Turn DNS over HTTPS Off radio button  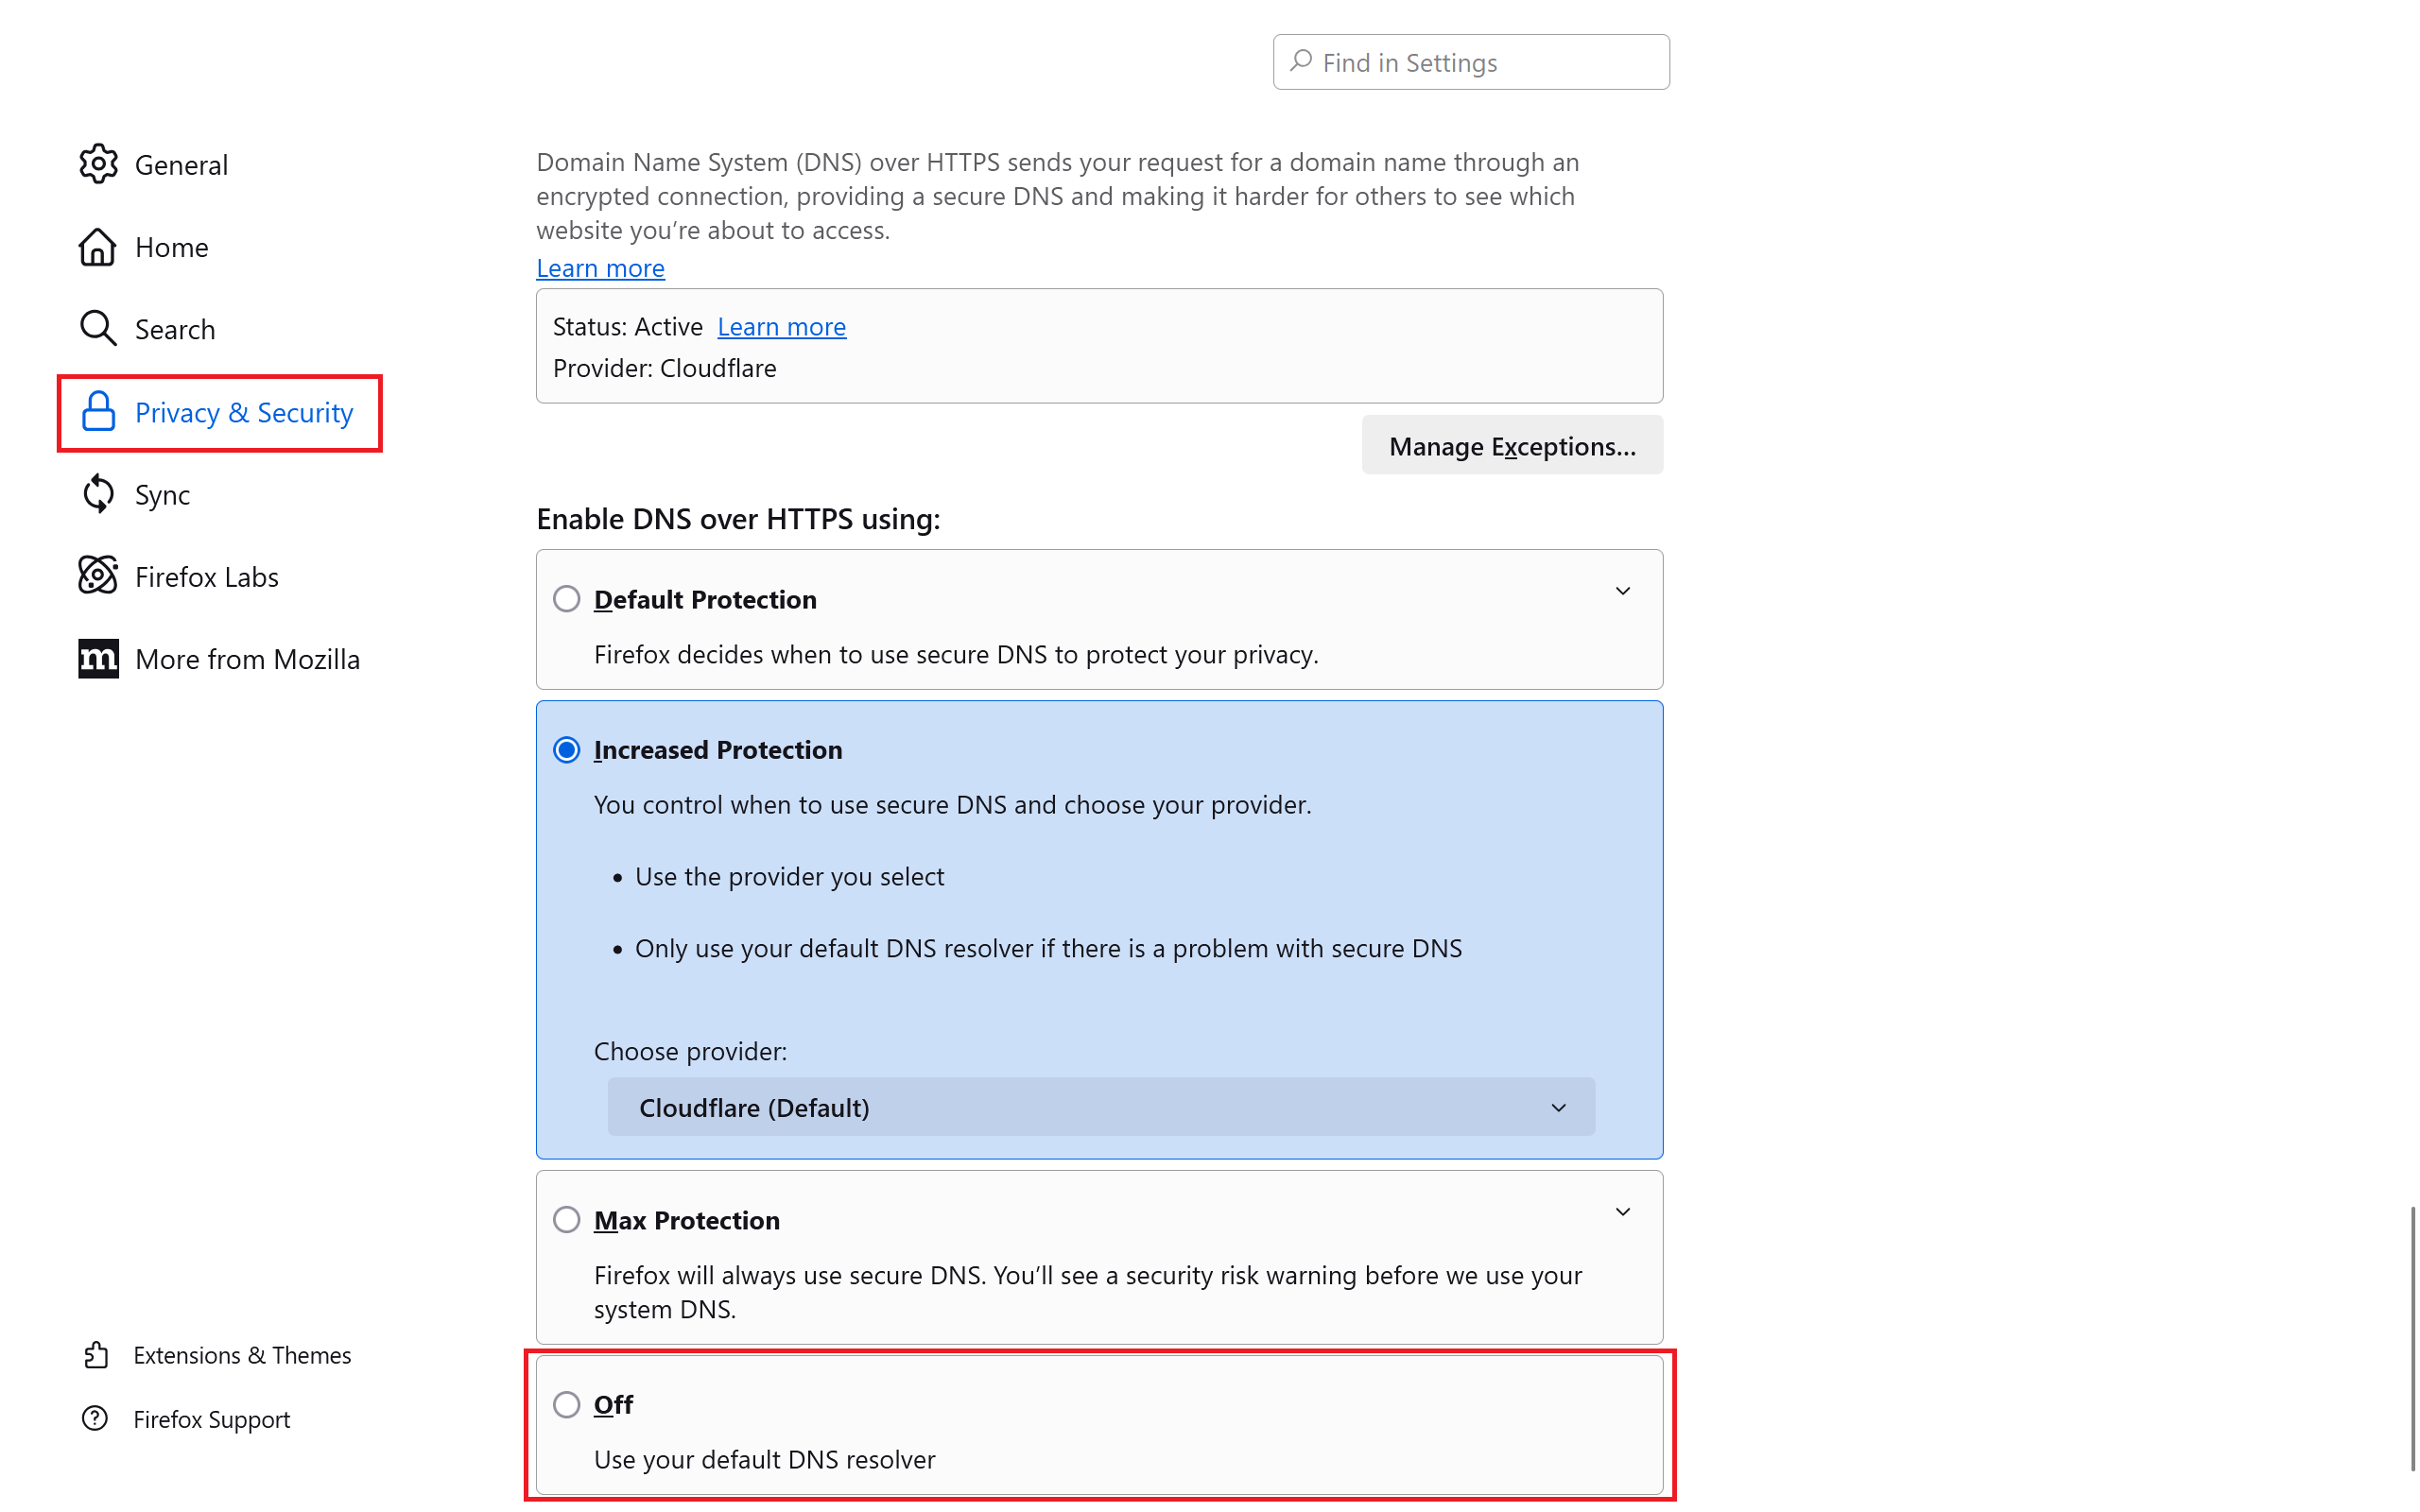[x=567, y=1404]
